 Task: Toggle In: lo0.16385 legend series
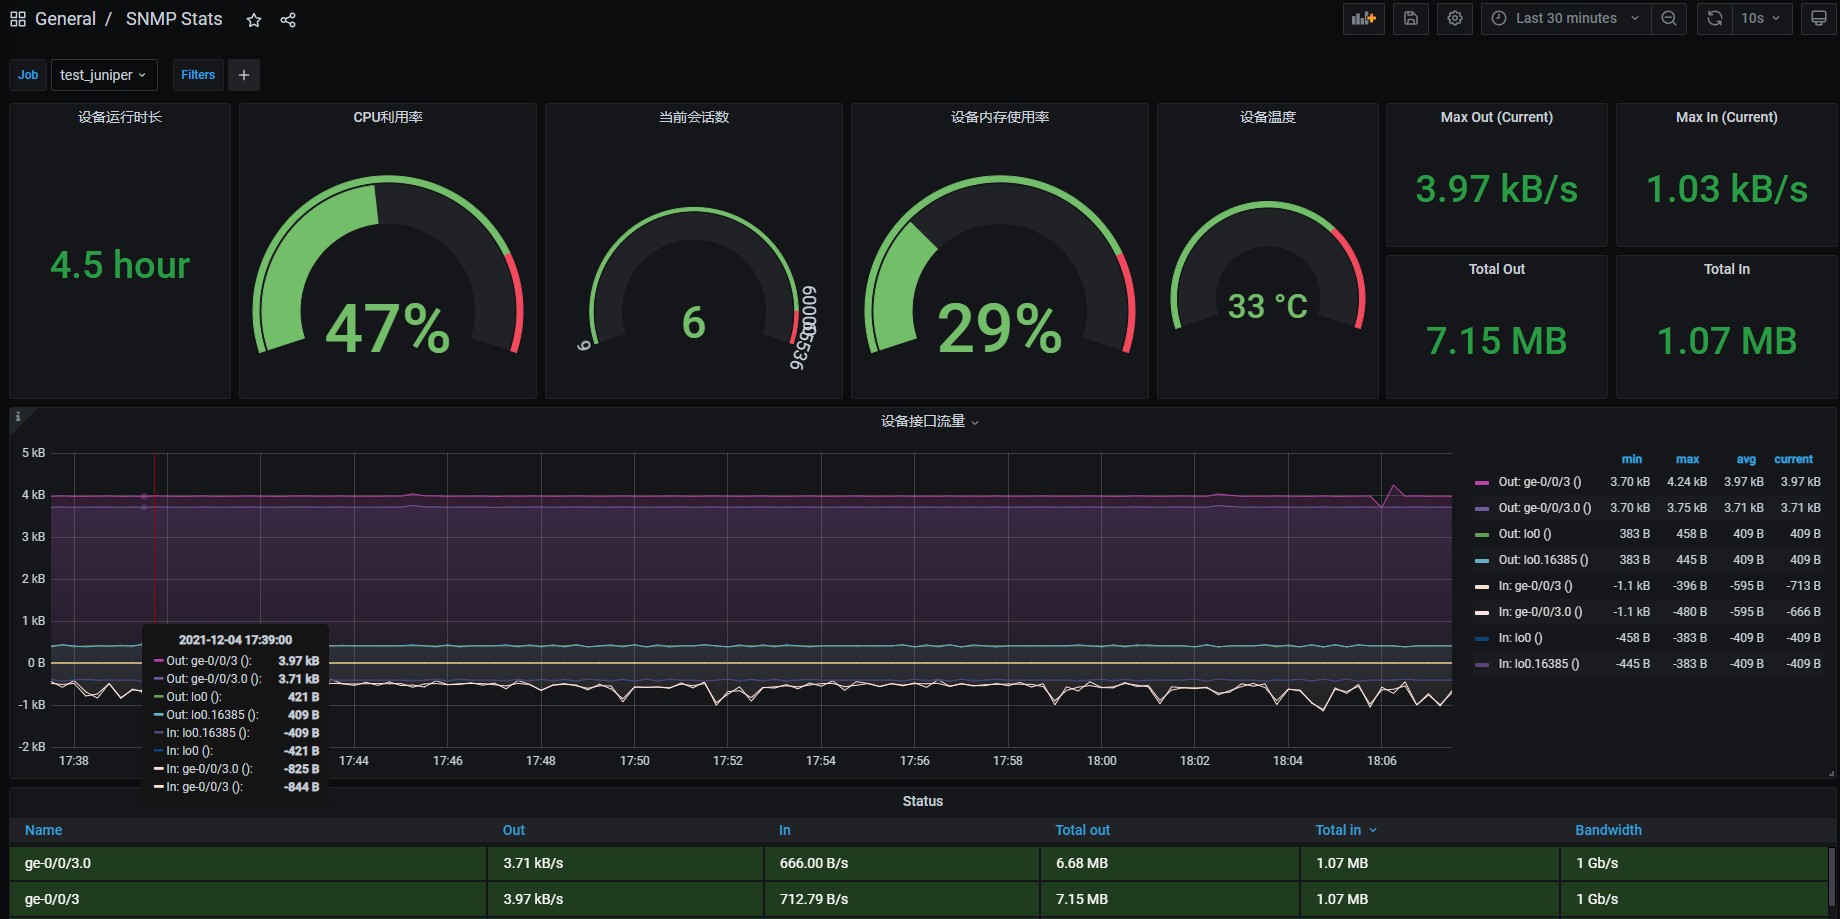pyautogui.click(x=1538, y=664)
